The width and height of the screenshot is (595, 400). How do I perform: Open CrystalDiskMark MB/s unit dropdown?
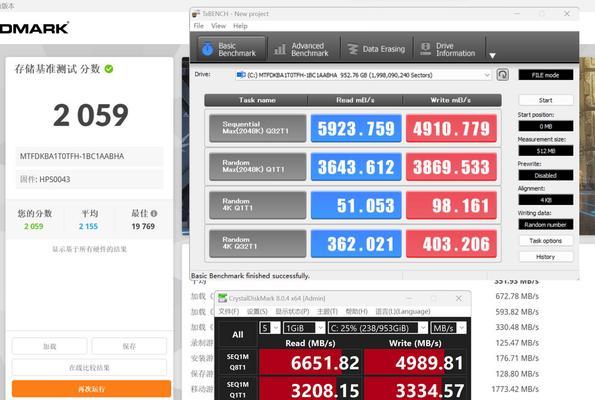click(448, 328)
